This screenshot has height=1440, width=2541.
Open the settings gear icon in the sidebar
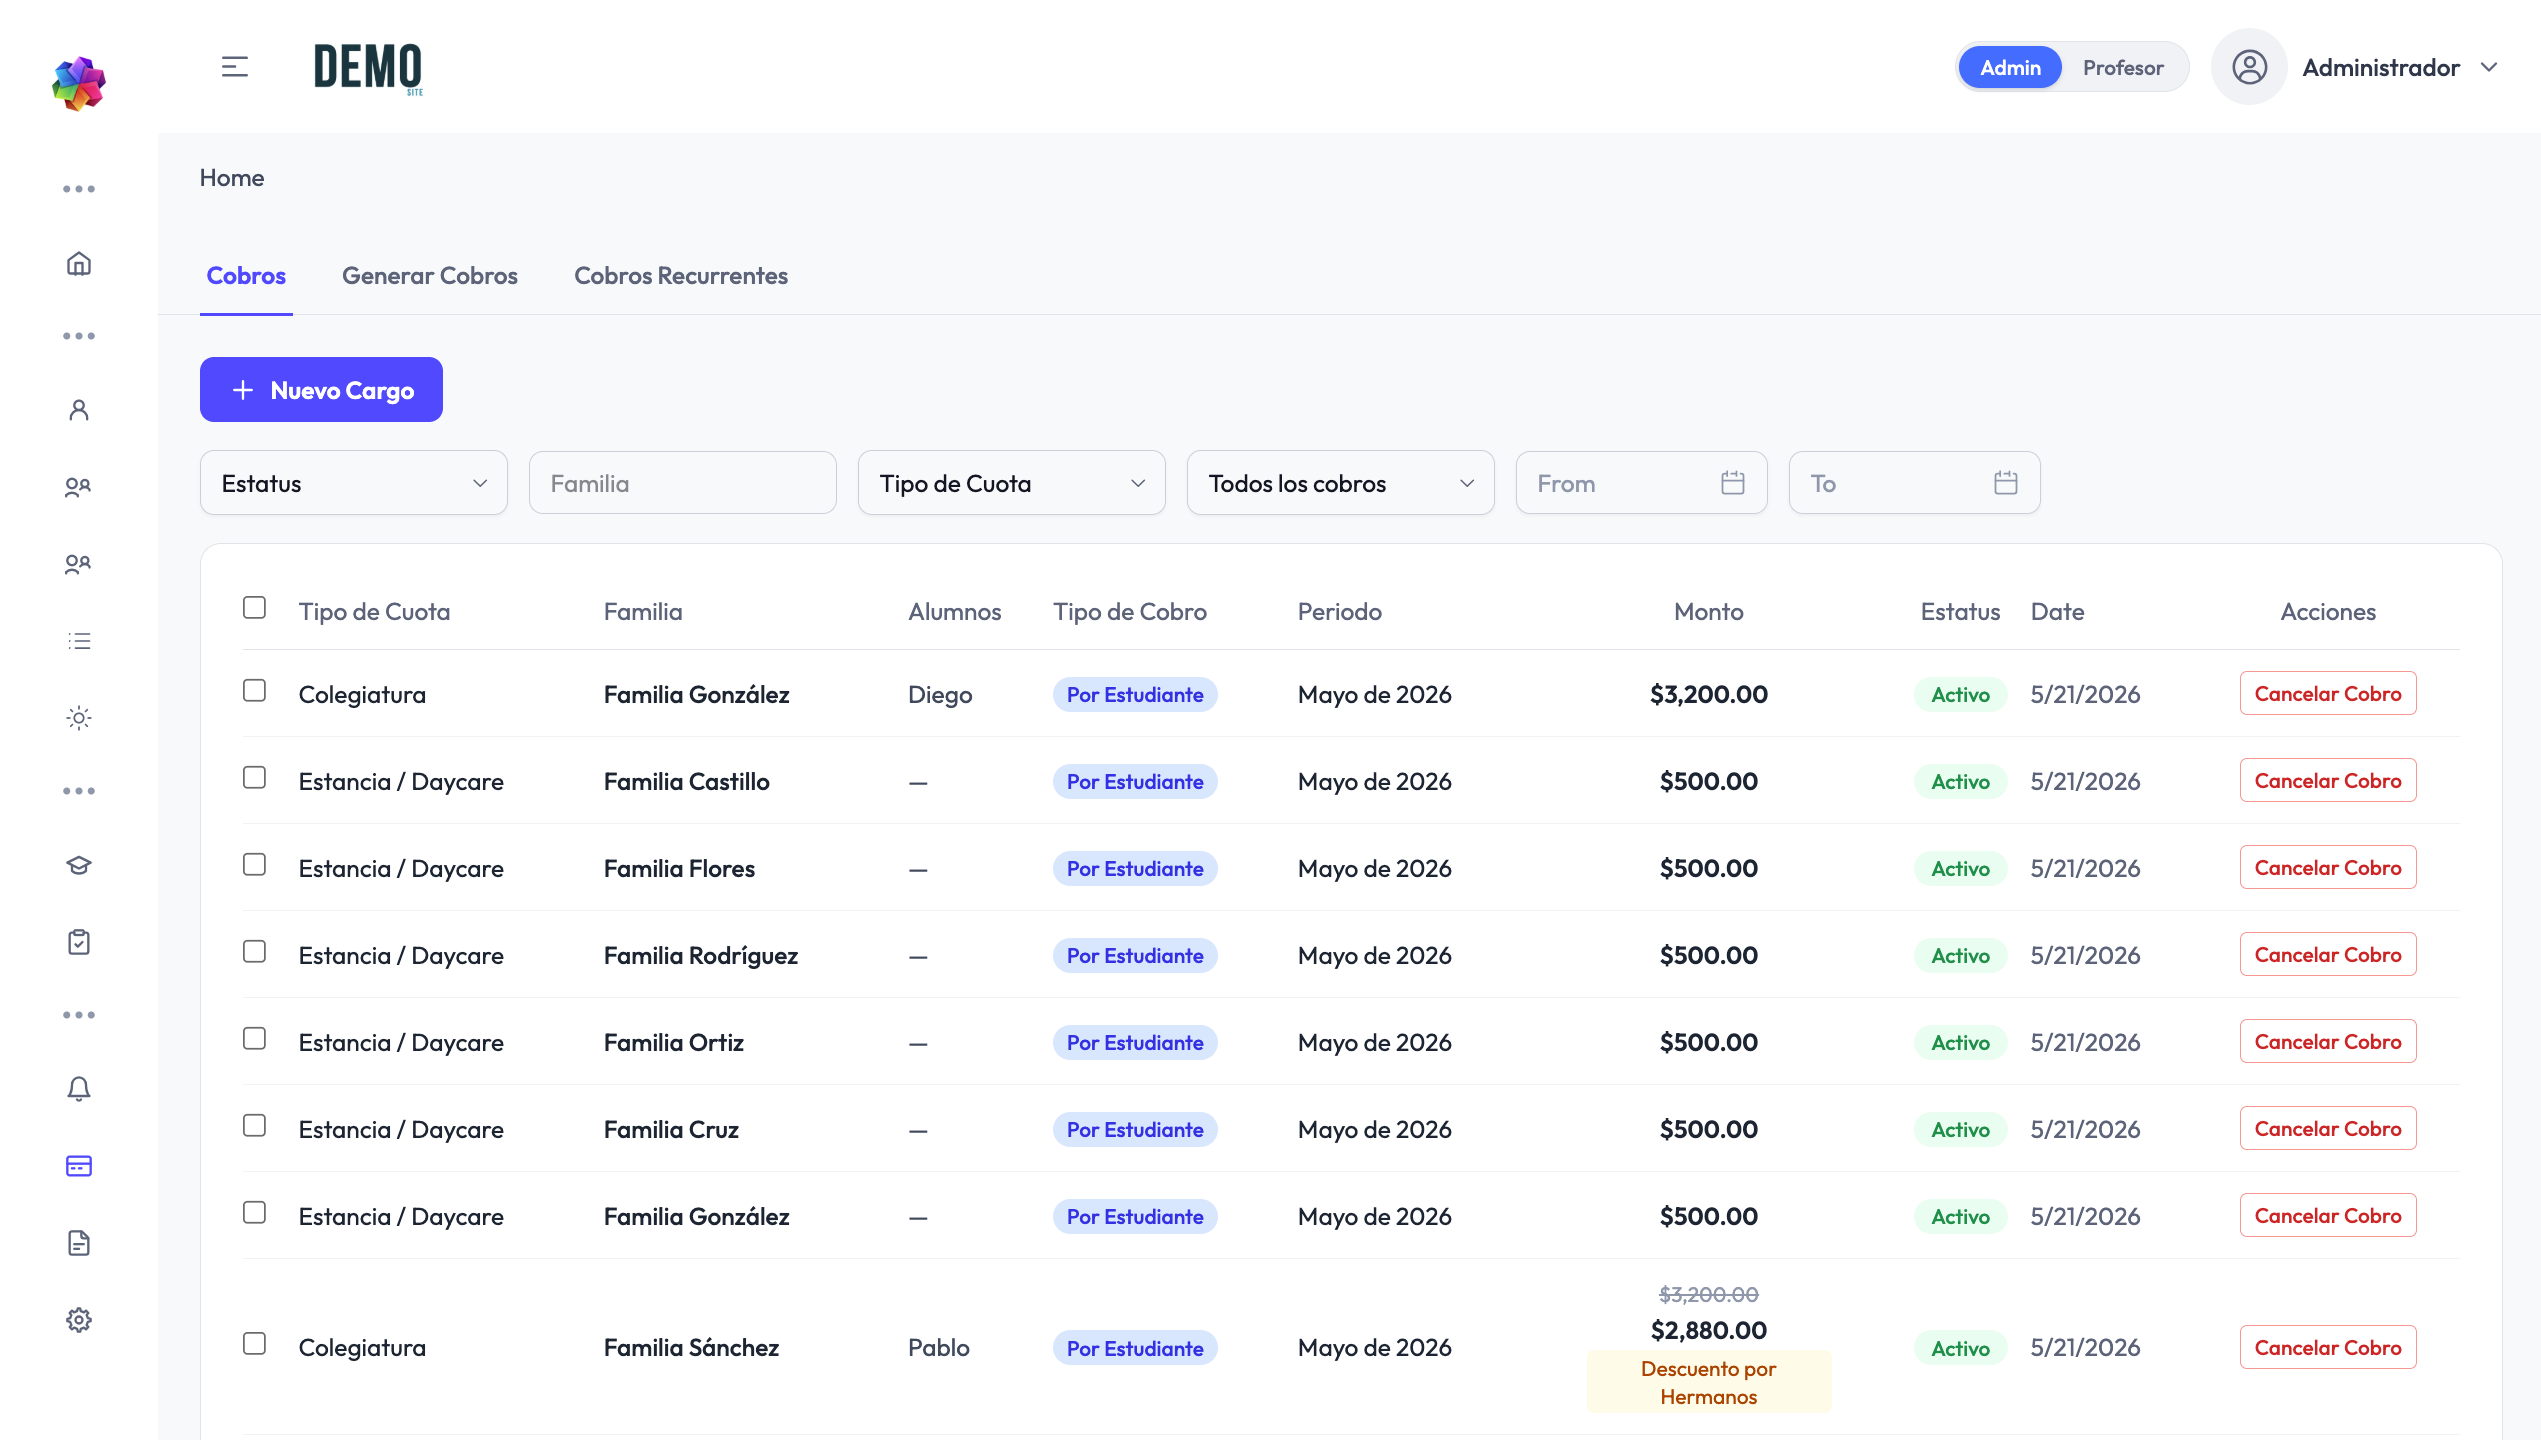pyautogui.click(x=79, y=1320)
